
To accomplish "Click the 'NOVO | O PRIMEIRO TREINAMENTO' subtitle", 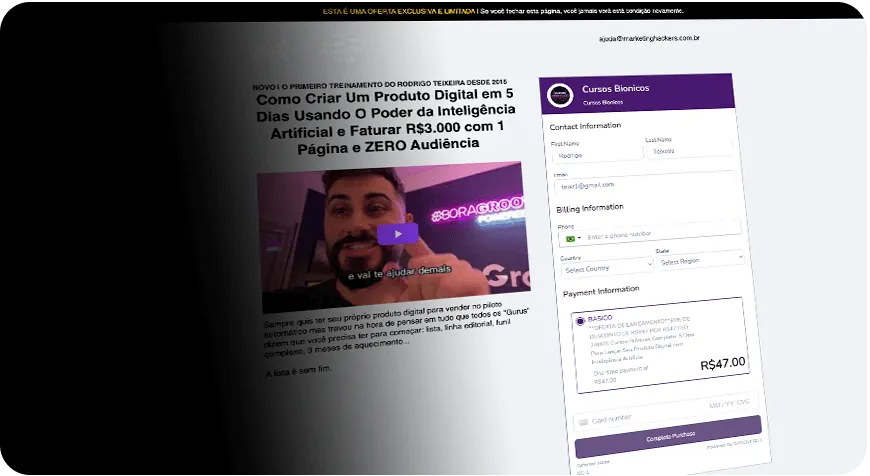I will [x=380, y=84].
